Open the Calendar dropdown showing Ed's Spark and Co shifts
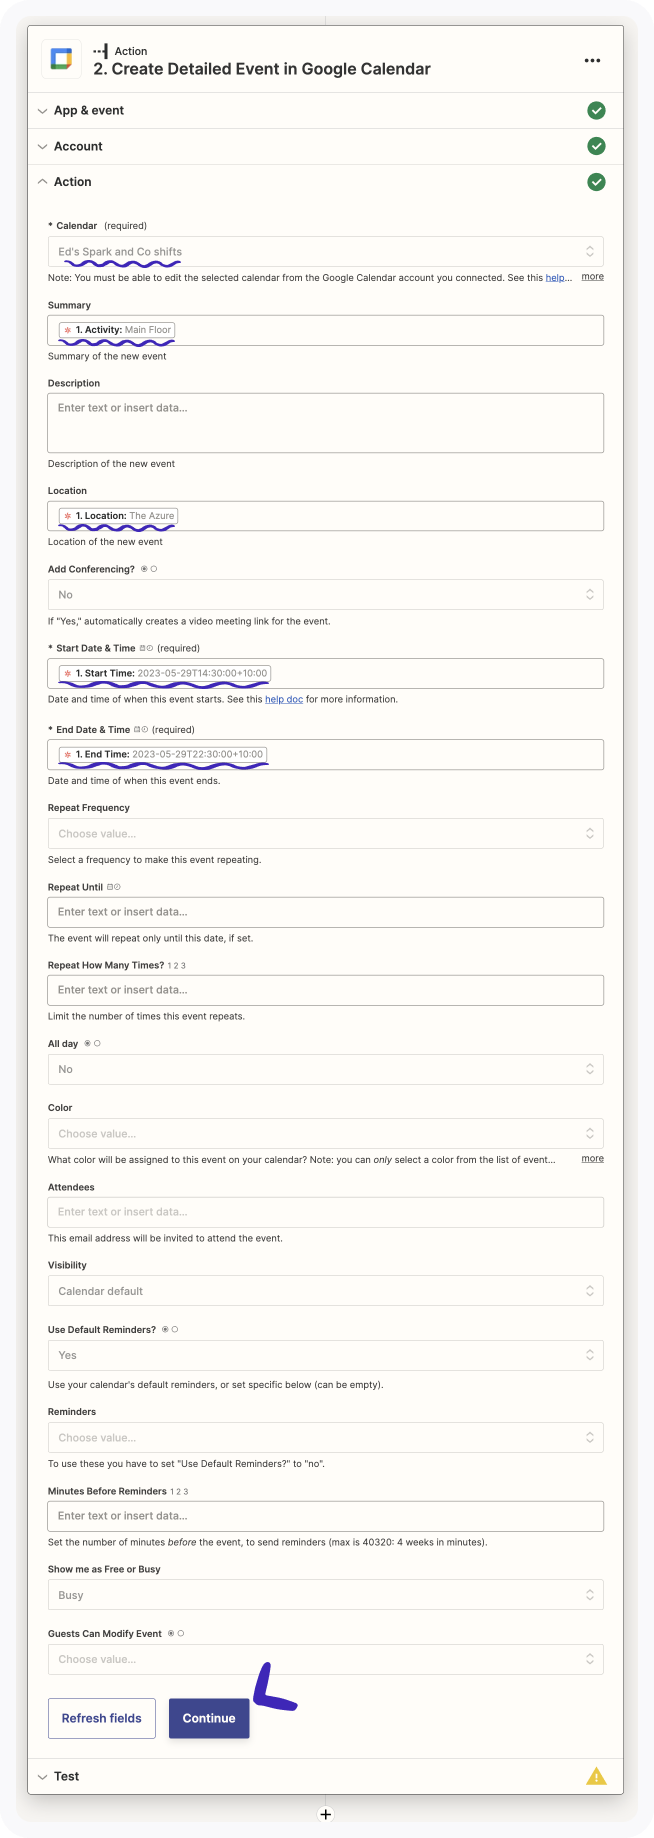 (325, 252)
